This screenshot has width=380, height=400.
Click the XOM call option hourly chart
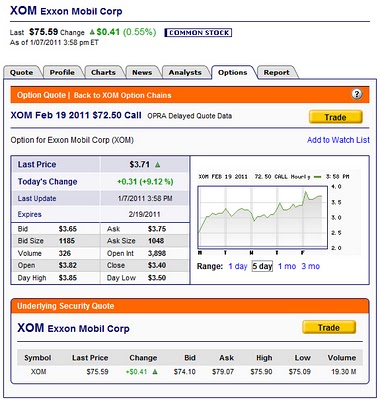pos(262,217)
